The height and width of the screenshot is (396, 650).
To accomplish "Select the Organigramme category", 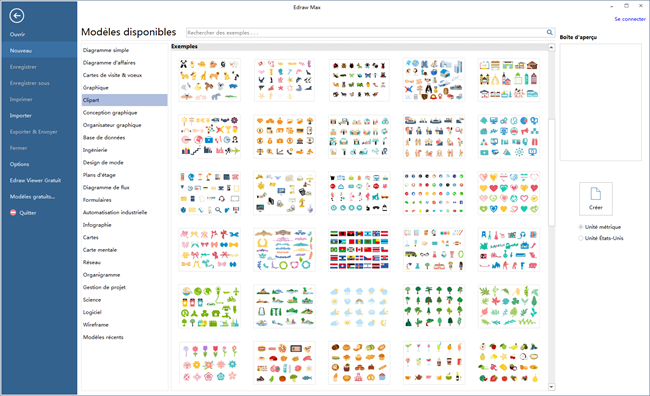I will 101,275.
